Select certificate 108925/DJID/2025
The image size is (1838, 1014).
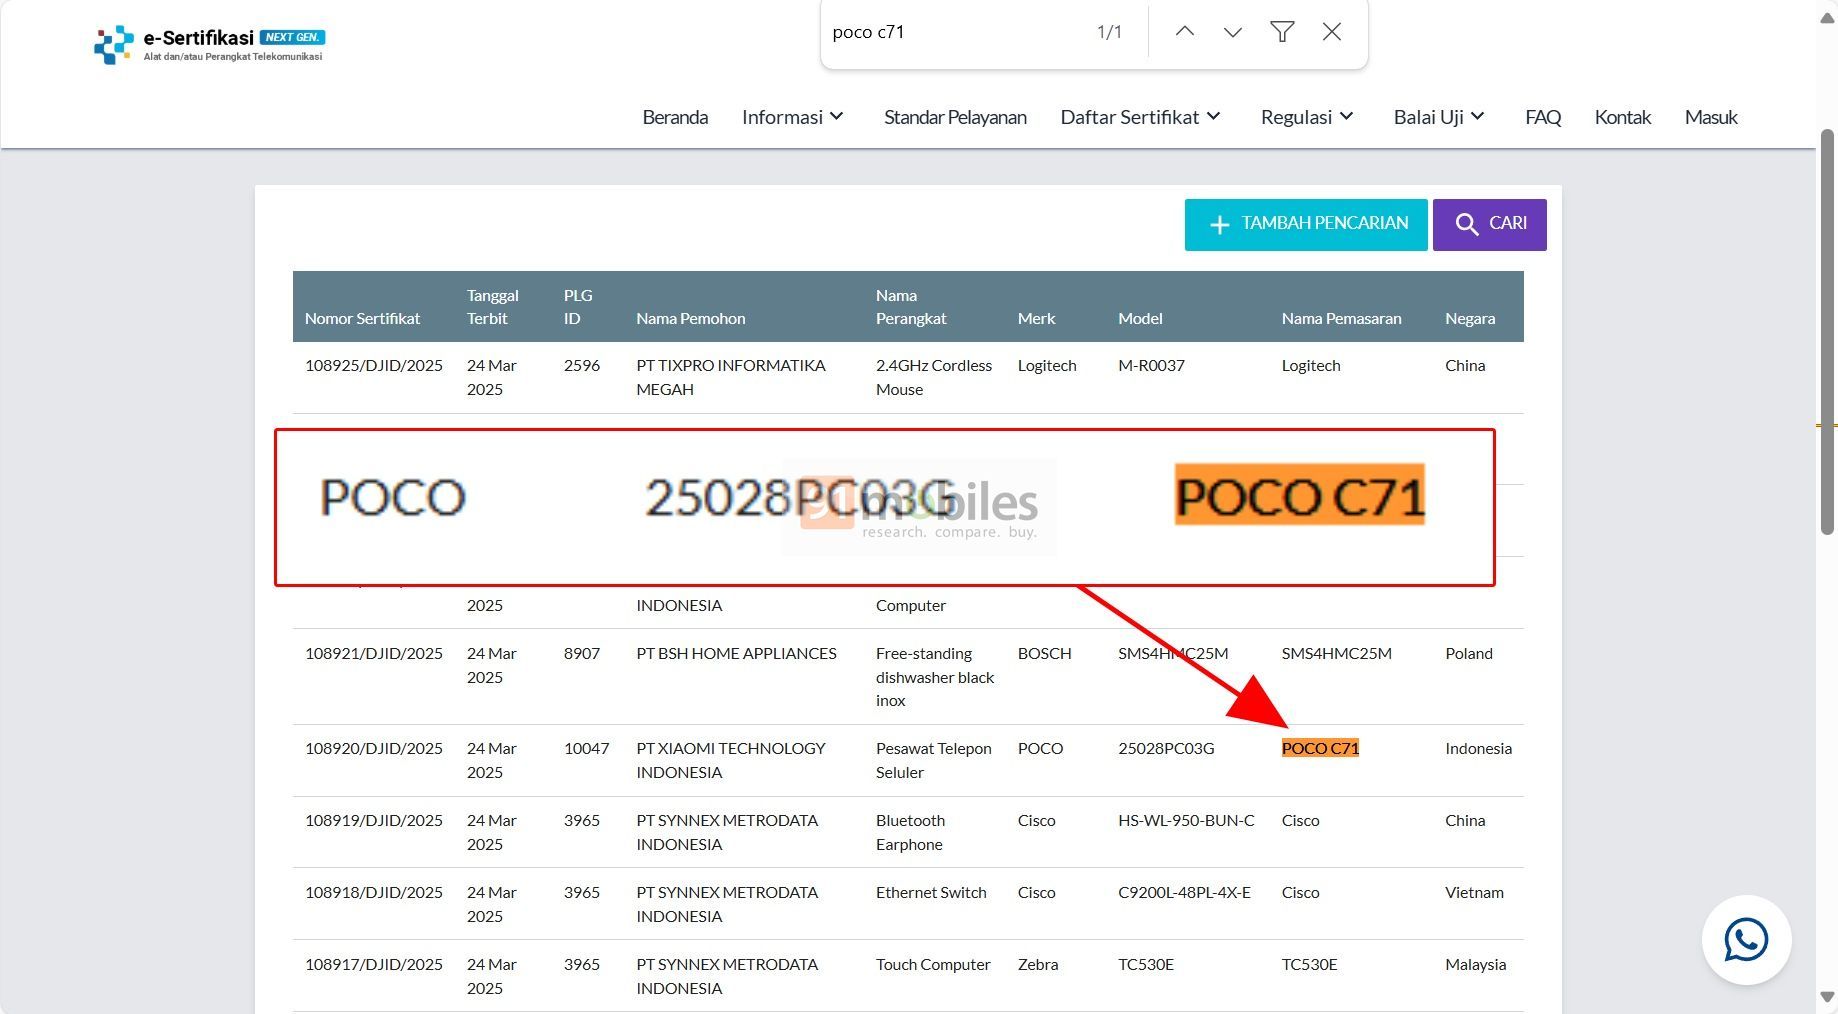[373, 365]
